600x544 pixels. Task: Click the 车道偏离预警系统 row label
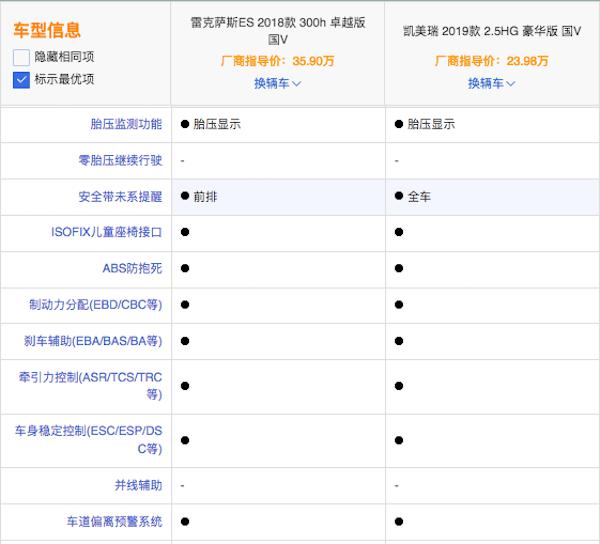(x=114, y=521)
